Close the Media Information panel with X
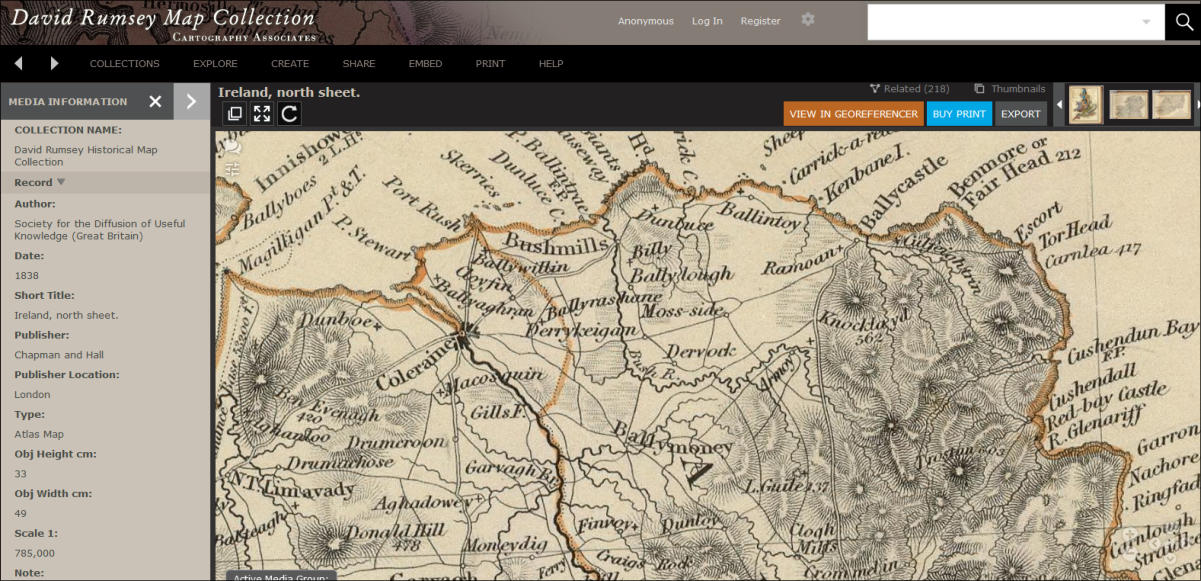This screenshot has height=581, width=1201. 155,101
